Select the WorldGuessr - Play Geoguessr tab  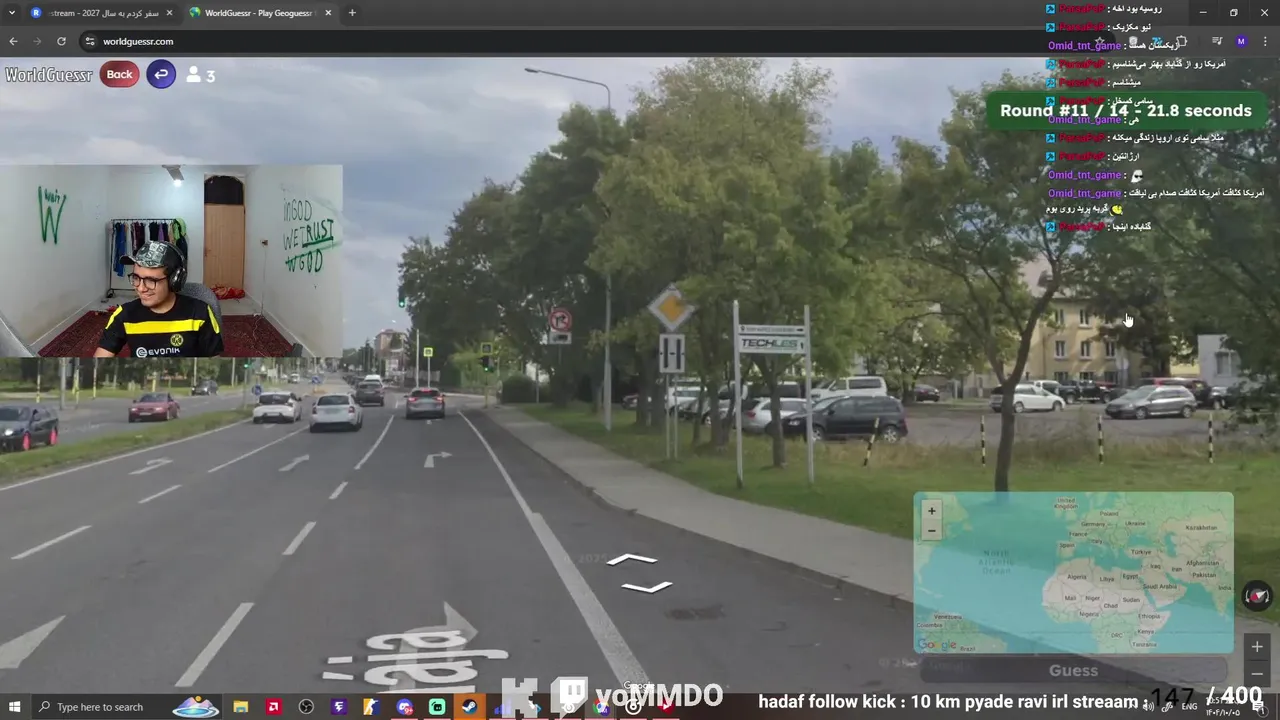coord(258,13)
